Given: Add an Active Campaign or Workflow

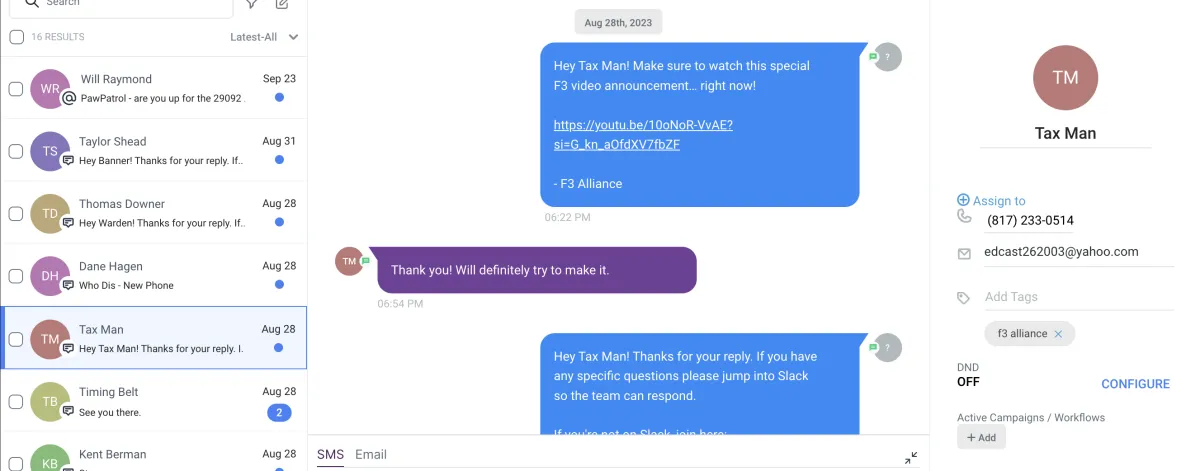Looking at the screenshot, I should (981, 438).
